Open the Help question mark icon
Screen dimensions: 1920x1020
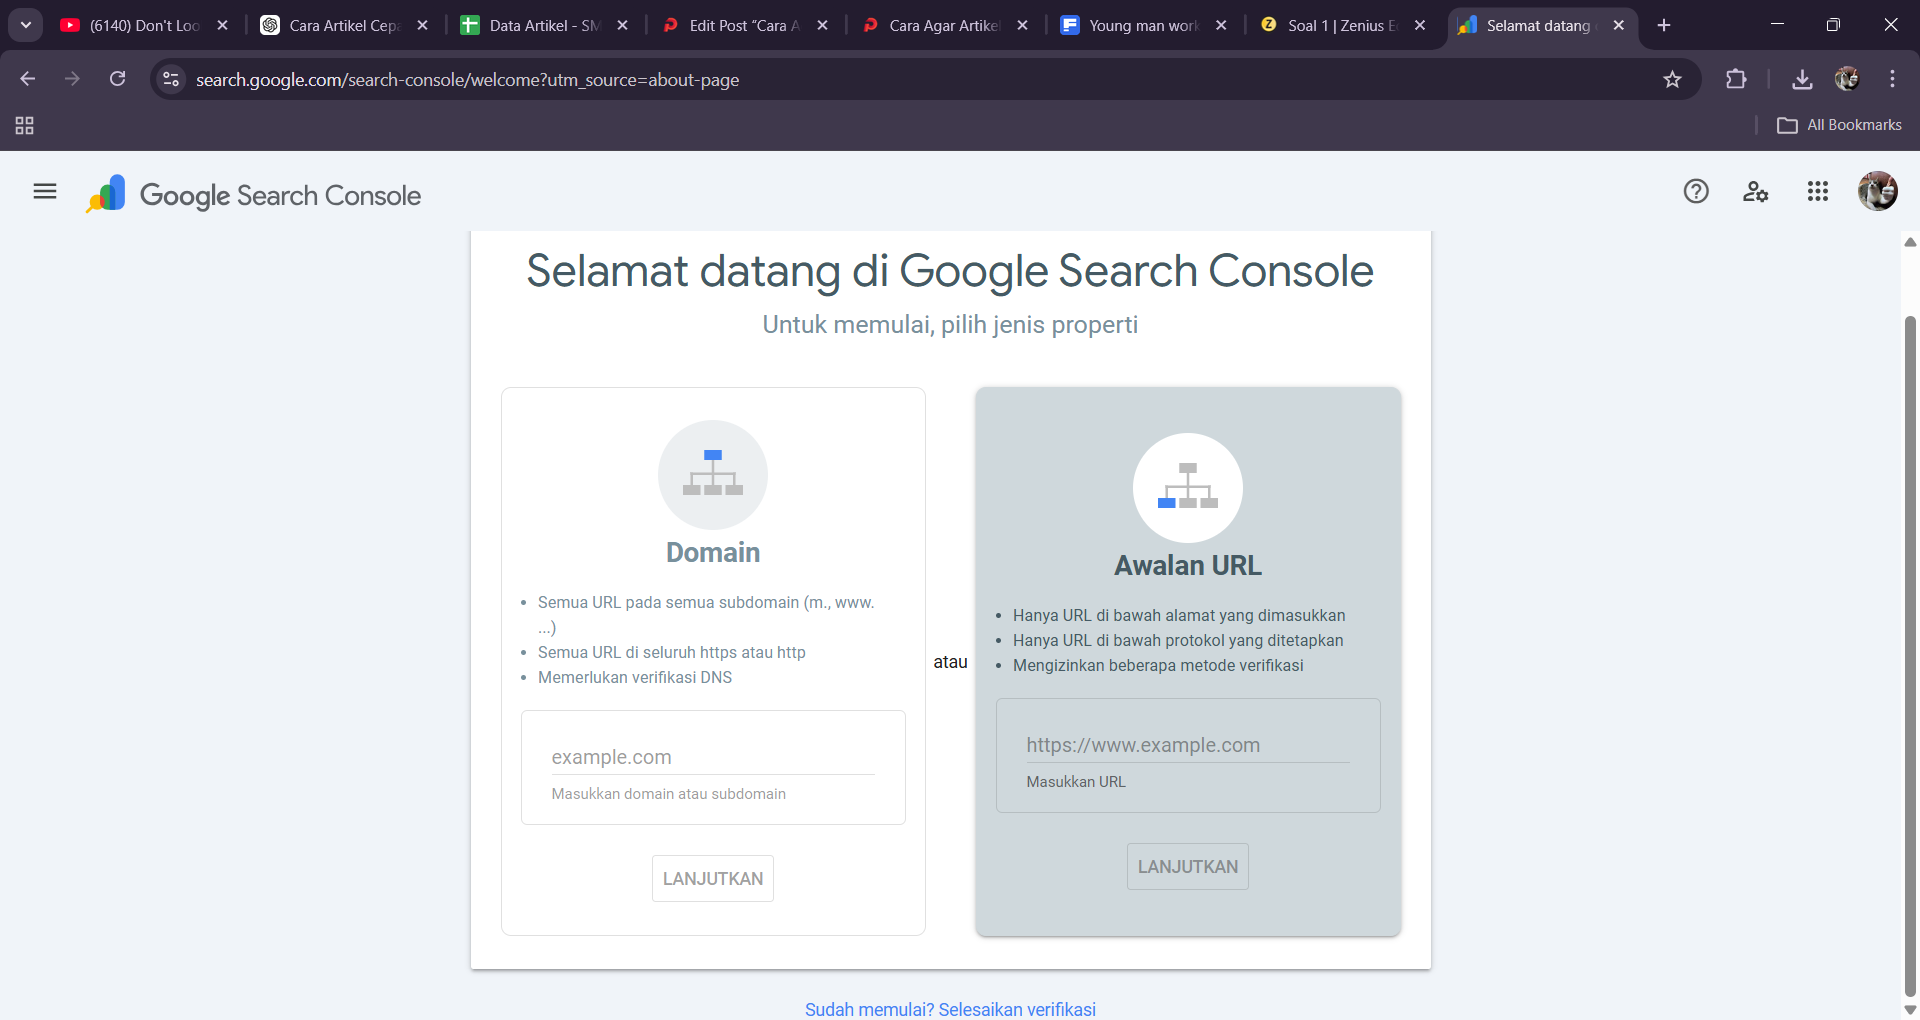pos(1696,191)
